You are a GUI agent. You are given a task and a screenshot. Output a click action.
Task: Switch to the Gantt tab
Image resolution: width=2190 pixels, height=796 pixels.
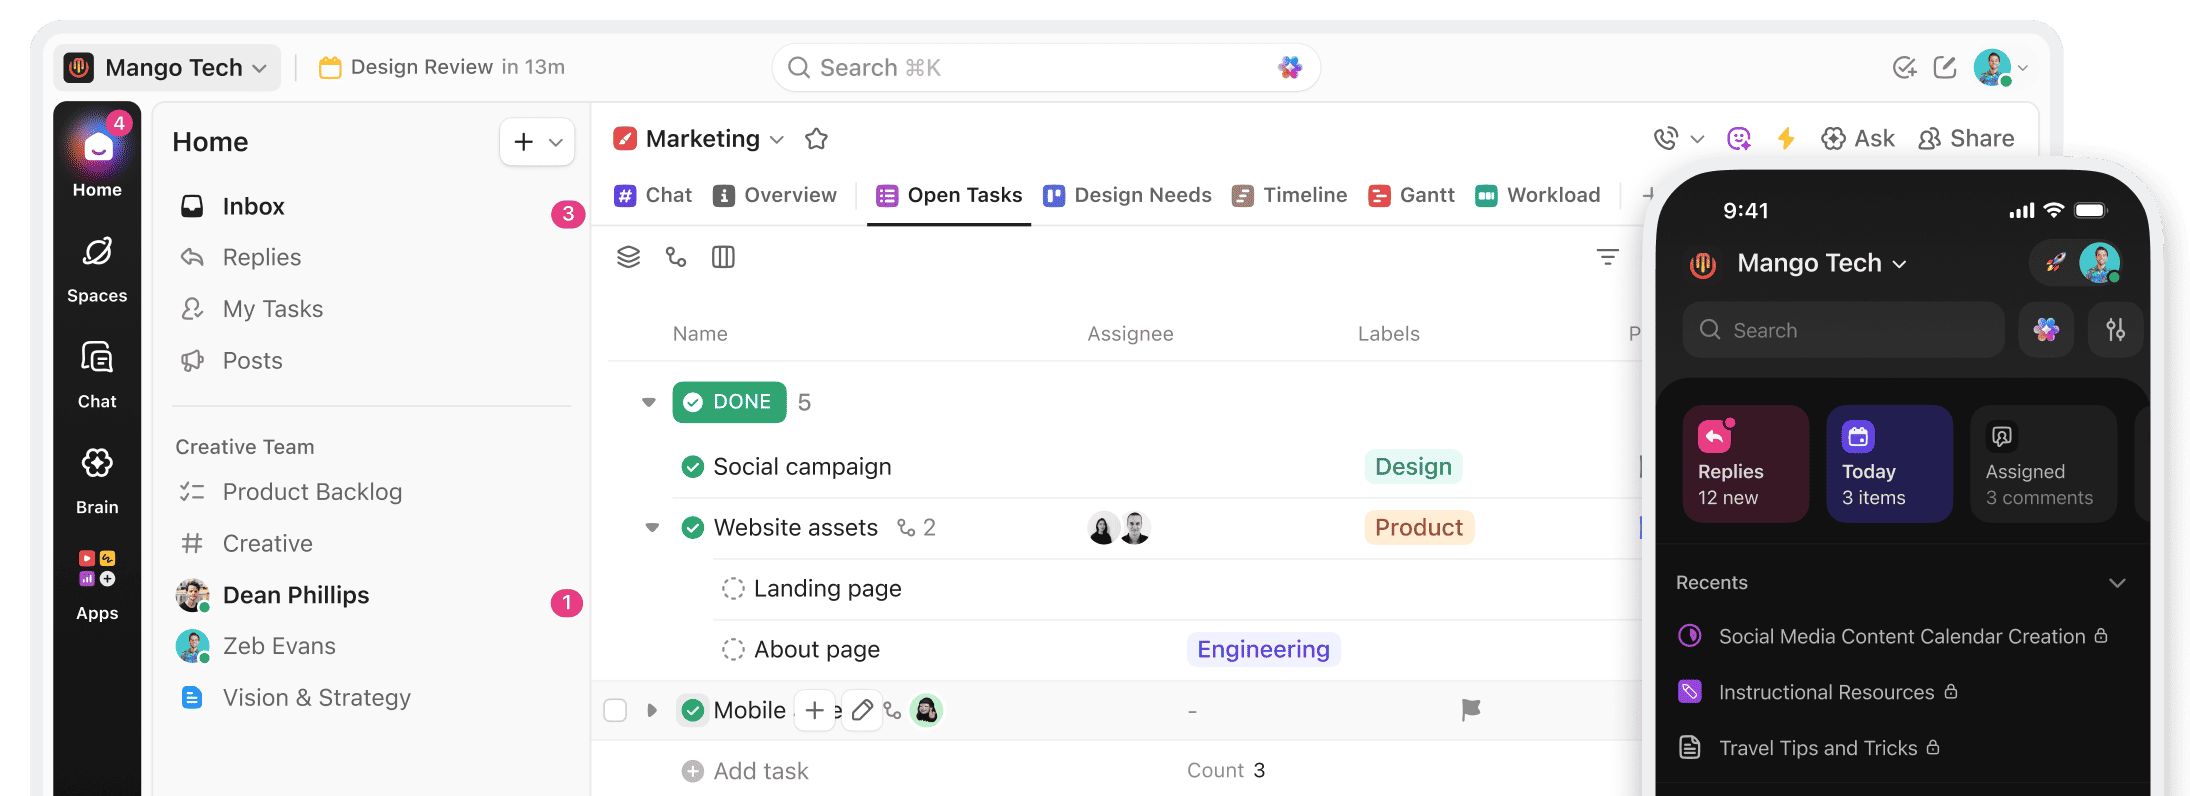tap(1411, 195)
